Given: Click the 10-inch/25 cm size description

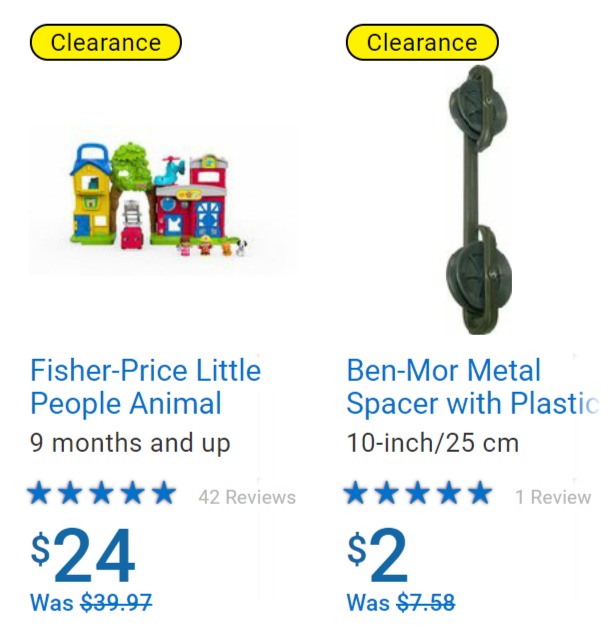Looking at the screenshot, I should pos(432,443).
